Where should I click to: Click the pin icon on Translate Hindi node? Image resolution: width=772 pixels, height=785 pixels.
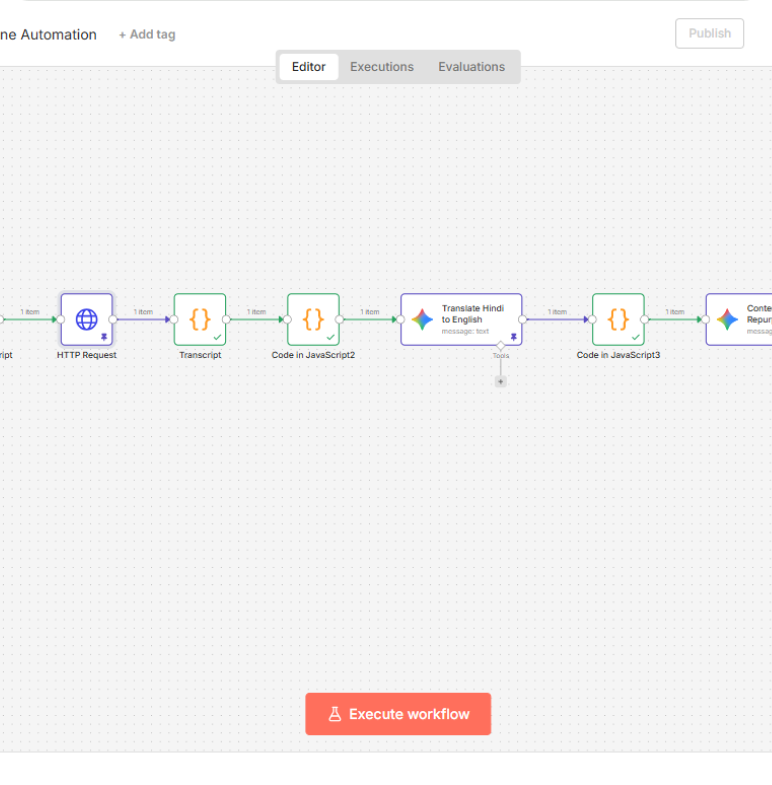pos(513,338)
